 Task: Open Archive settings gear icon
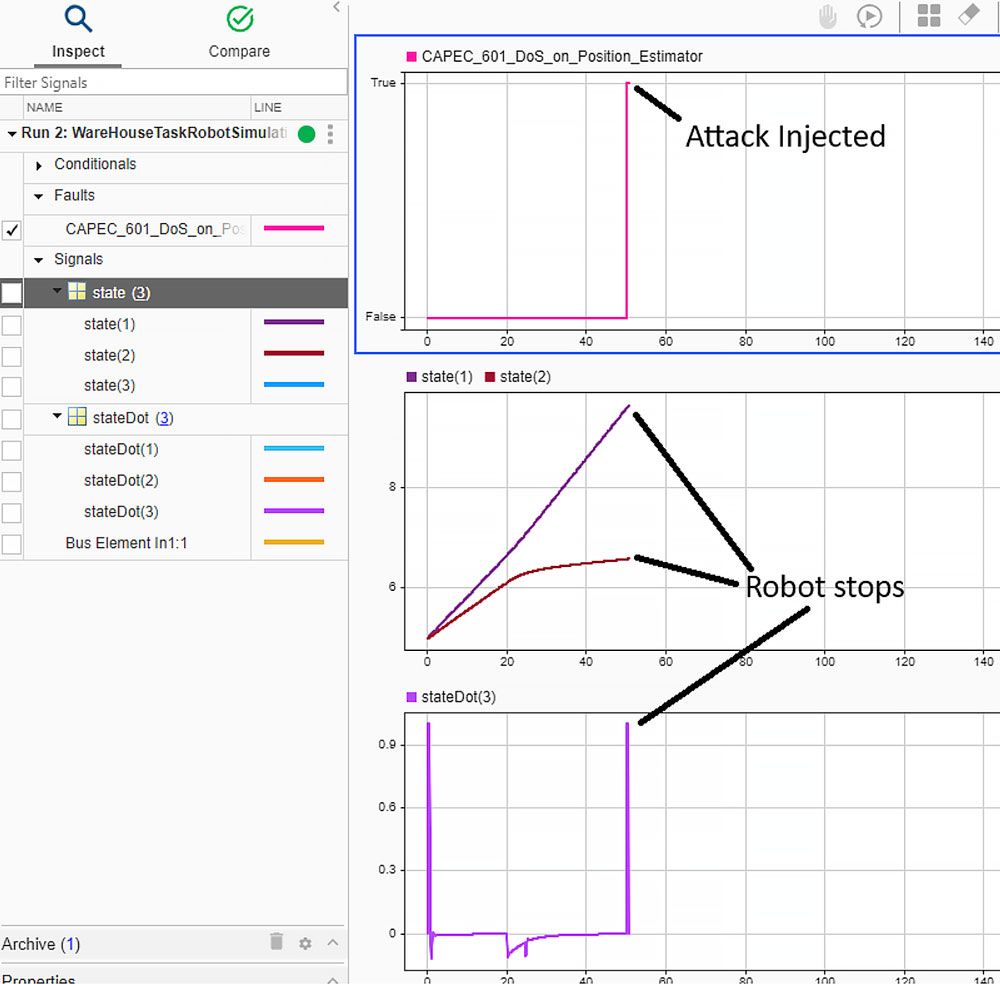pyautogui.click(x=306, y=943)
